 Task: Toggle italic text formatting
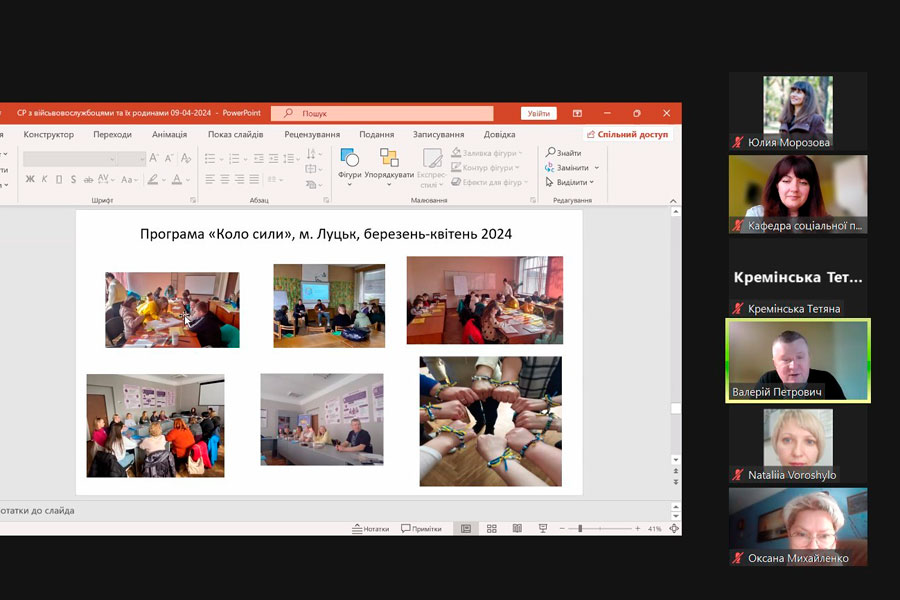(x=46, y=180)
